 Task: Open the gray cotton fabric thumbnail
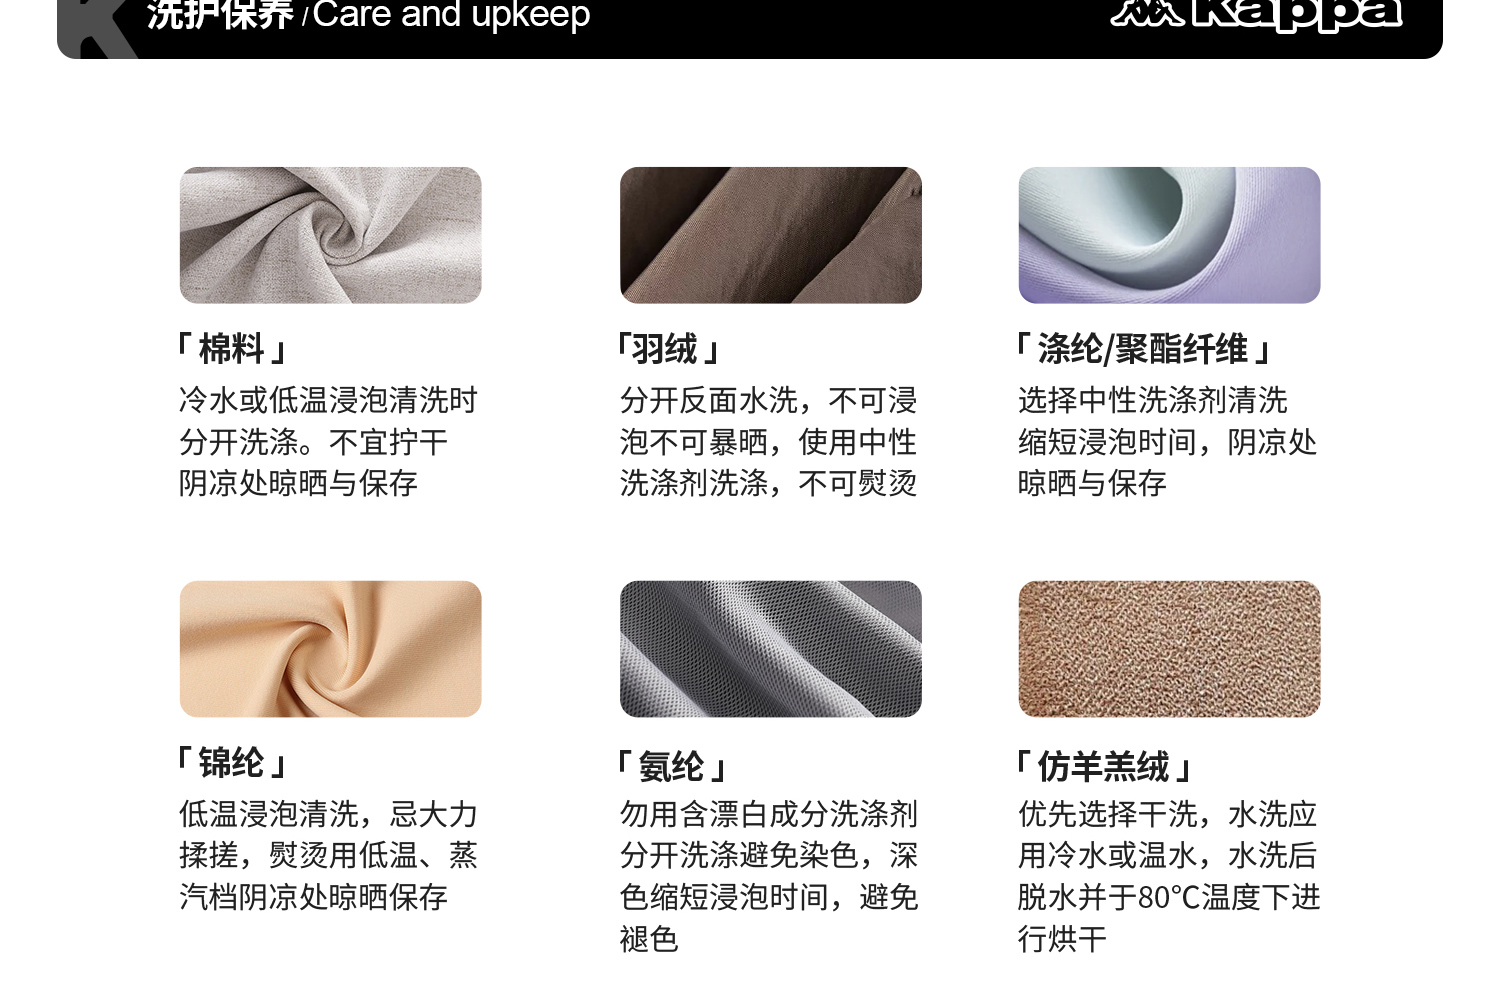click(x=330, y=235)
